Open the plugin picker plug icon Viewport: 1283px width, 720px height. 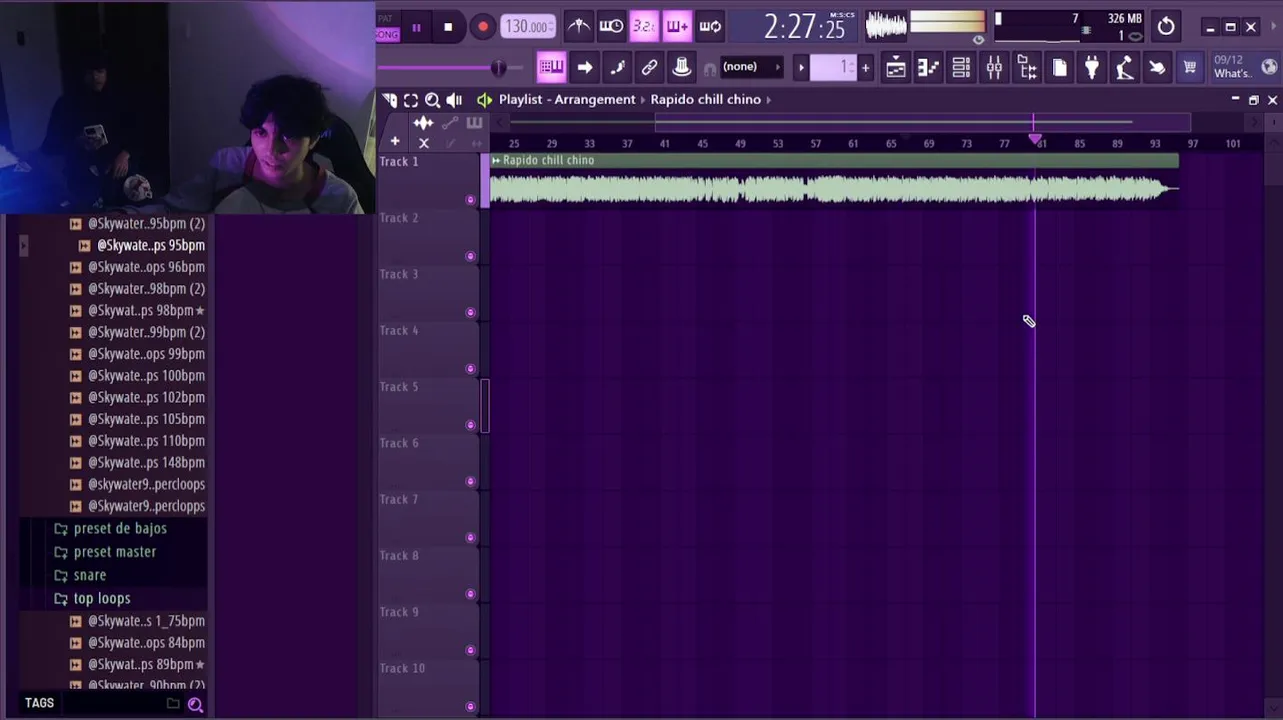tap(1092, 67)
